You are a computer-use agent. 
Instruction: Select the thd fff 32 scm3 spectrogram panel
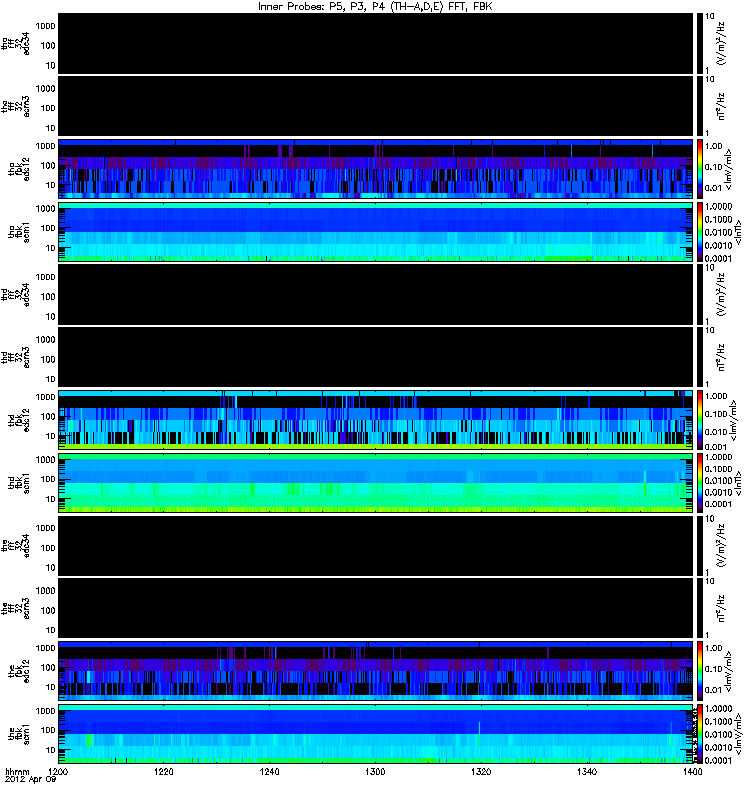tap(378, 358)
